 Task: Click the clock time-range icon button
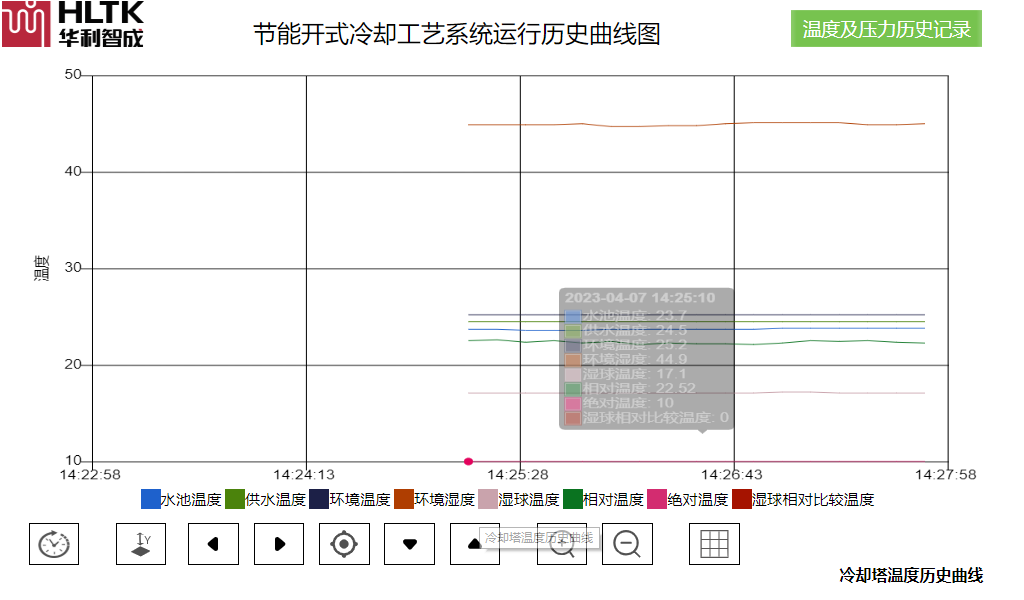54,544
